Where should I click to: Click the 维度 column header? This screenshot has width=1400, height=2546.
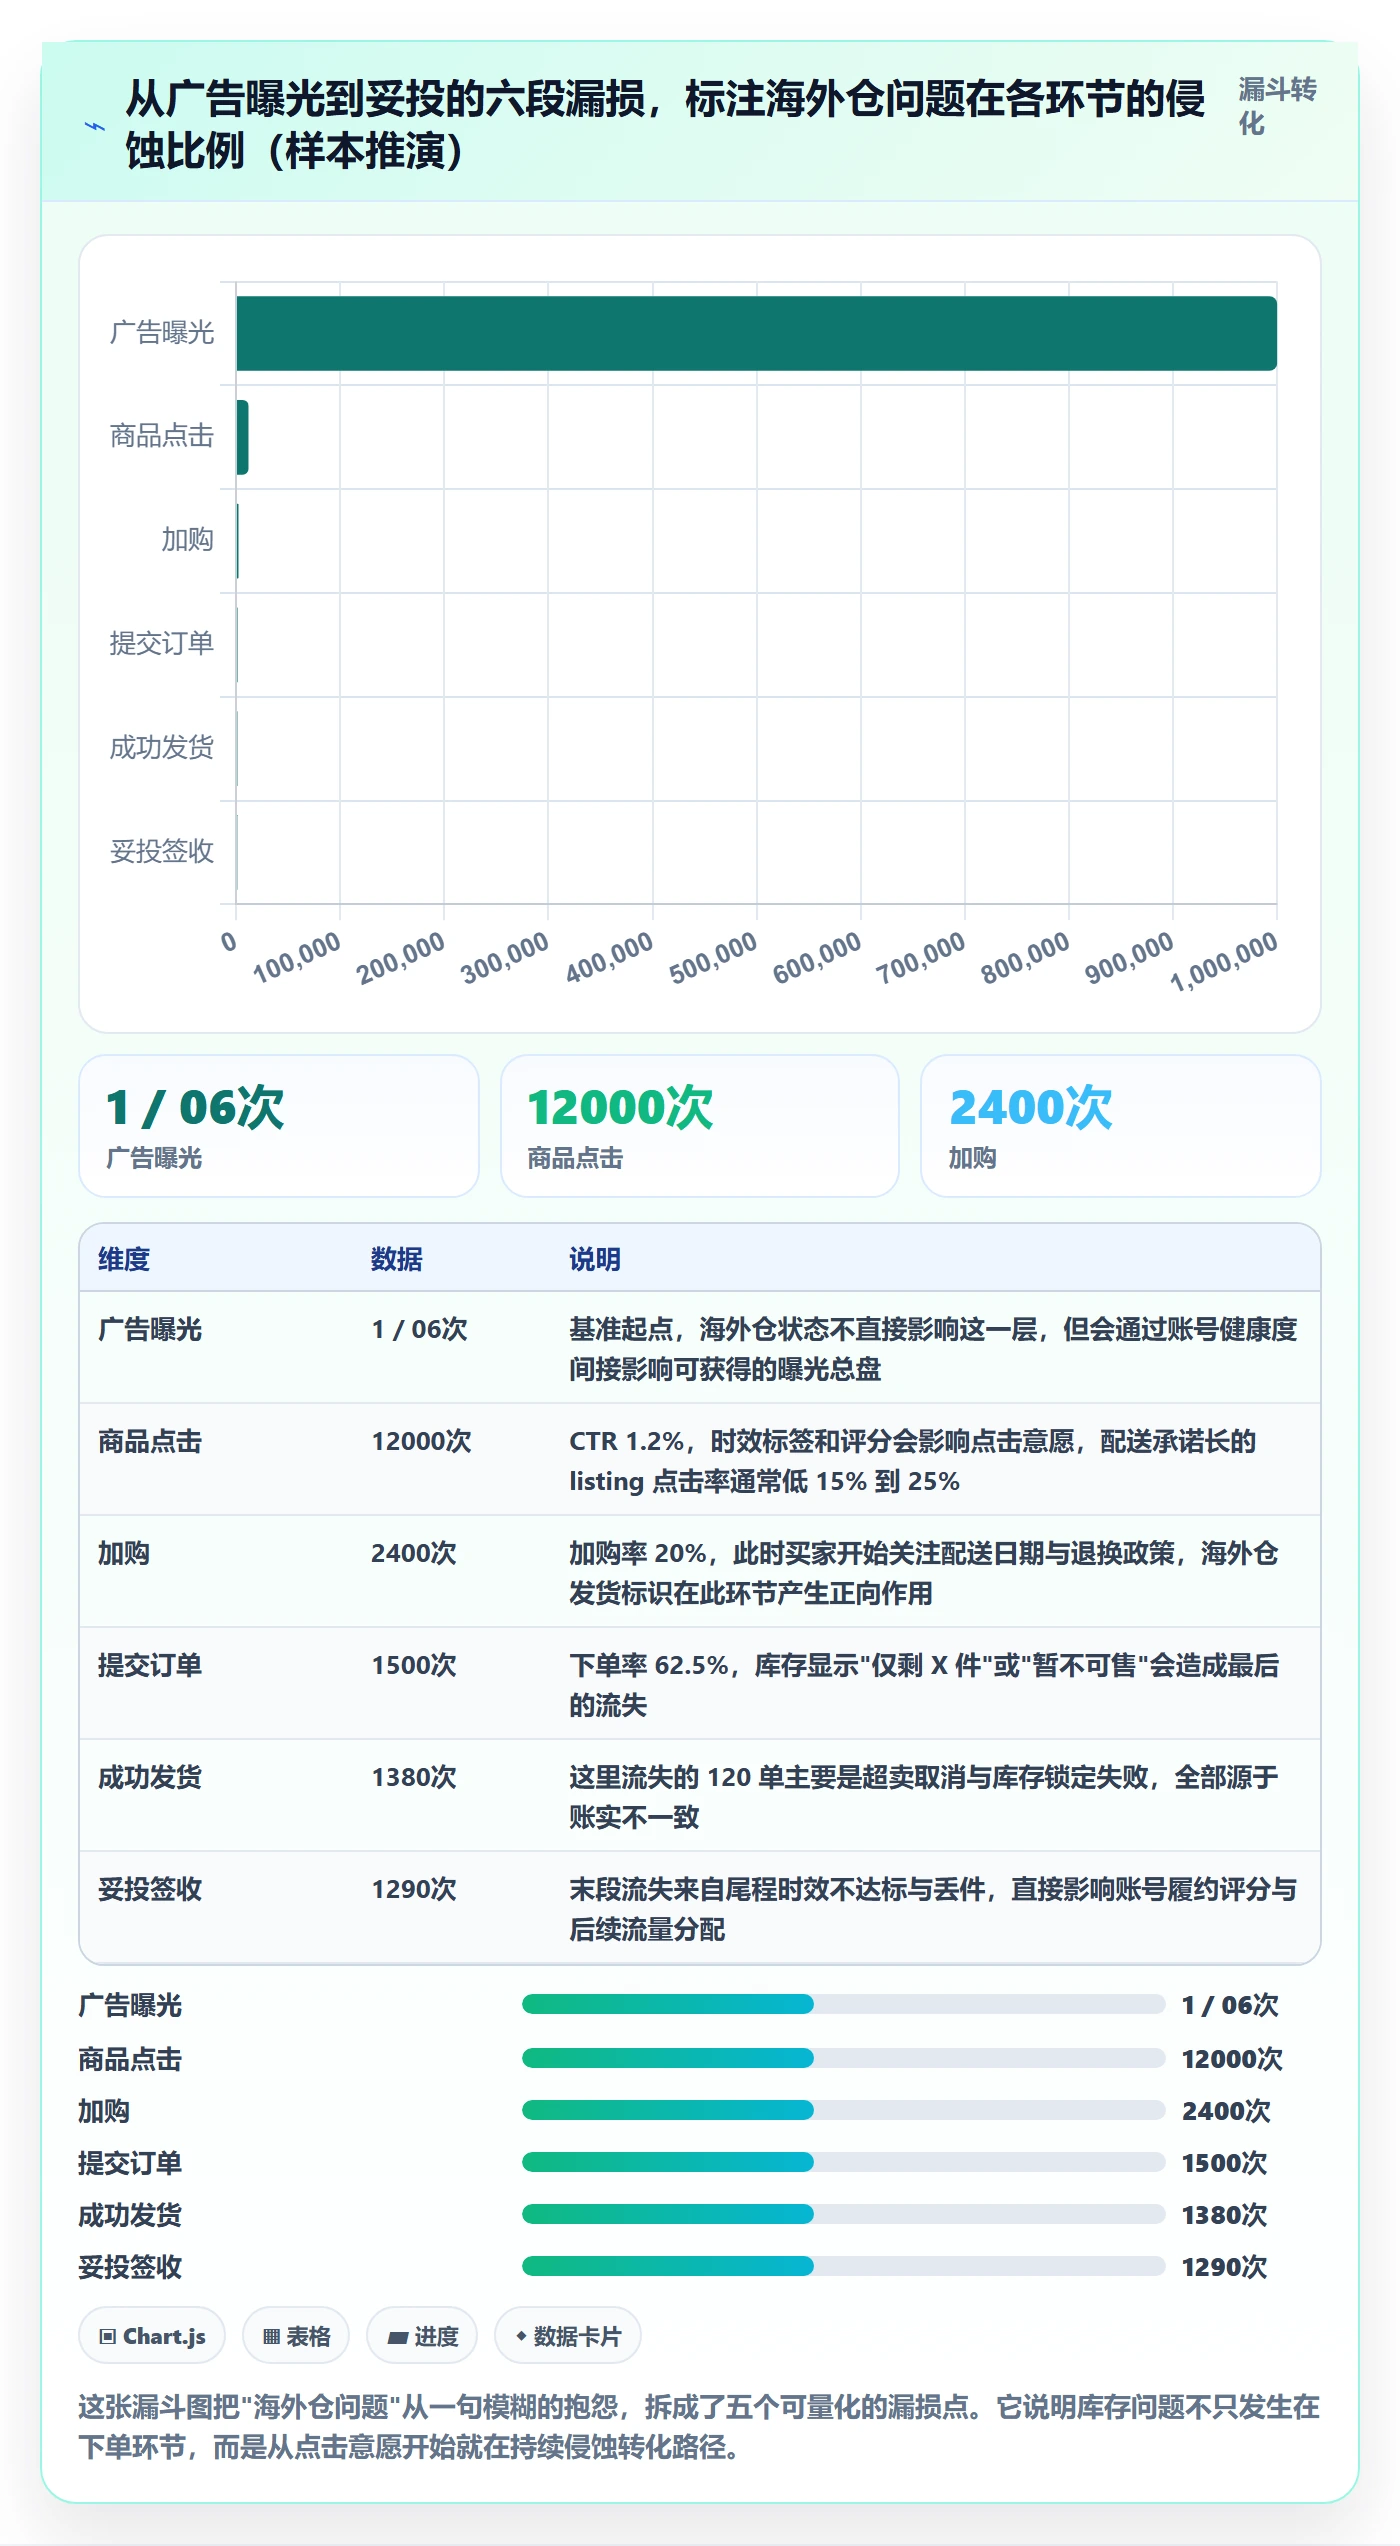(124, 1259)
